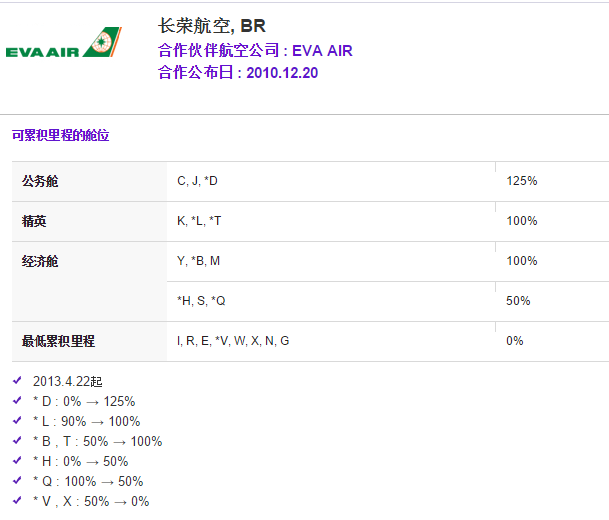Click the 合作公布日 : 2010.12.20 text
The width and height of the screenshot is (609, 520).
pos(238,73)
